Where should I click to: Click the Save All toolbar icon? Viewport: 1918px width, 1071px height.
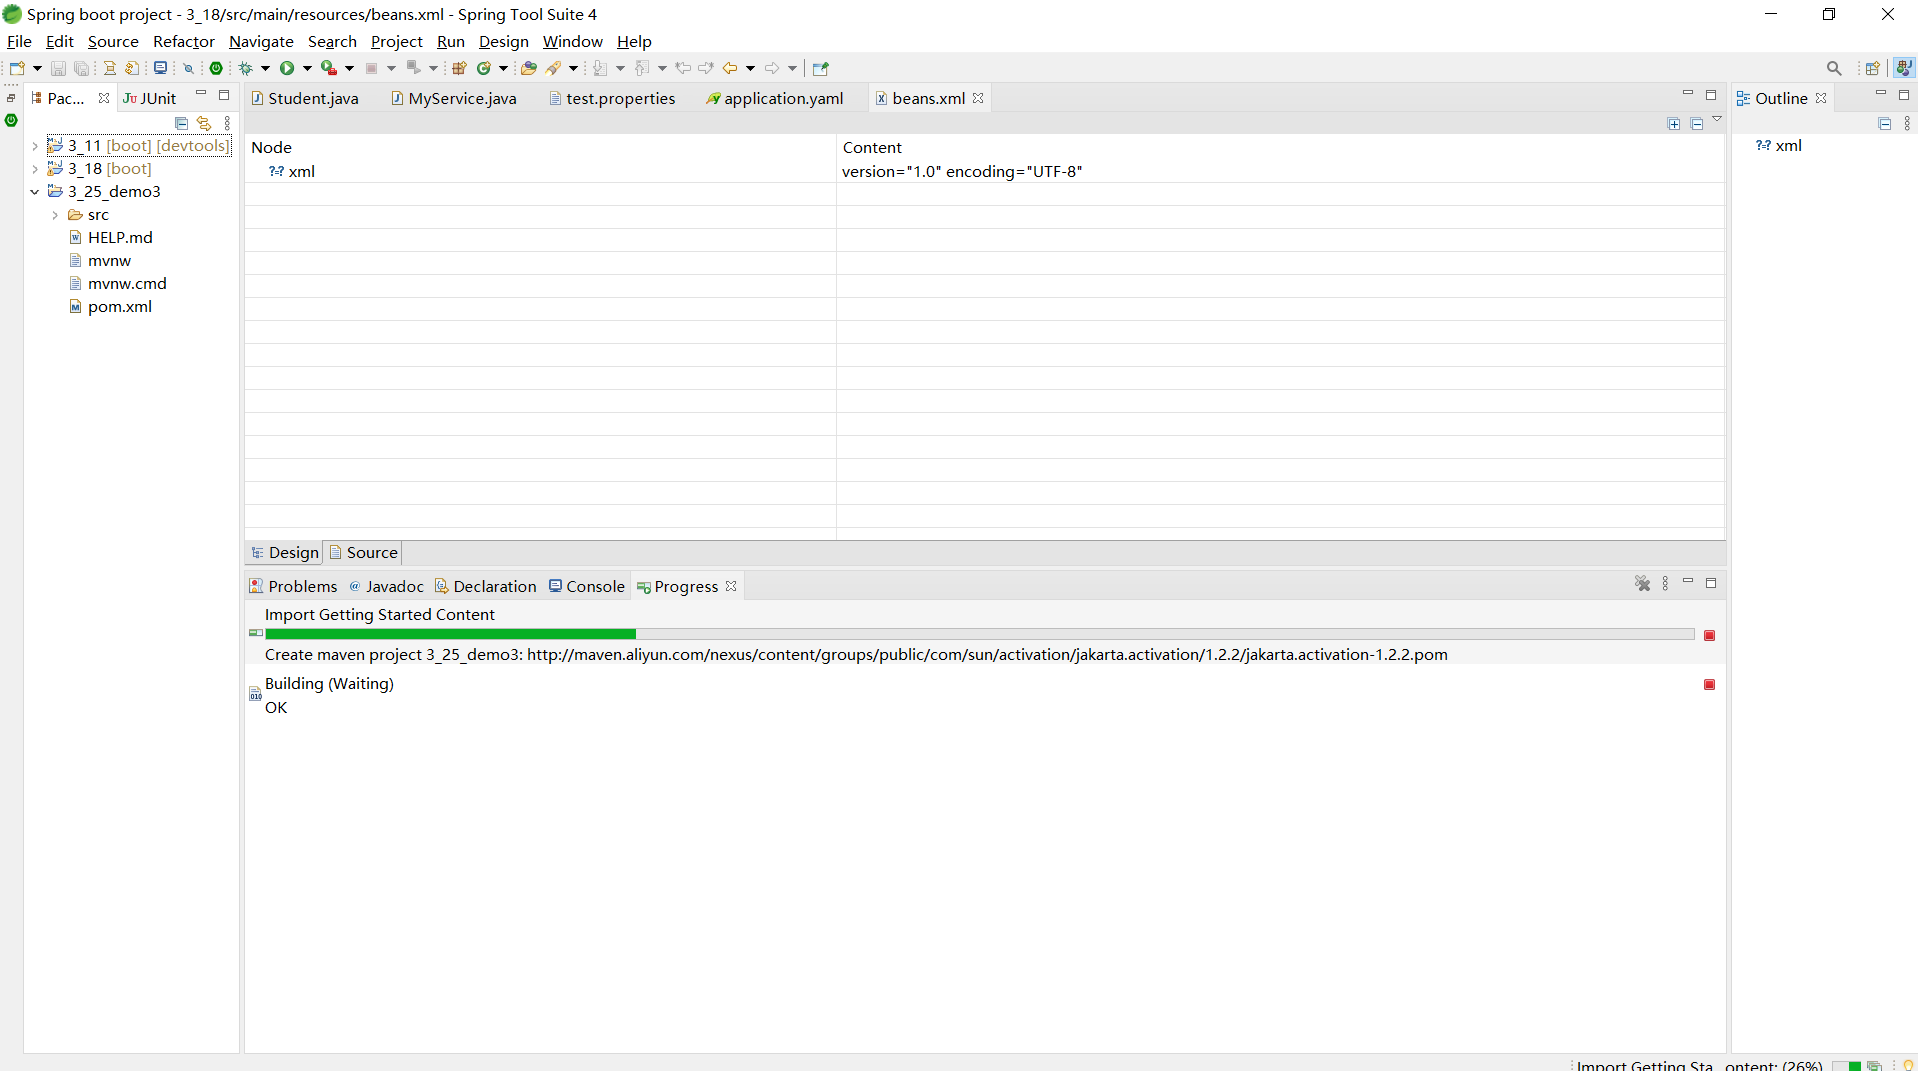click(82, 68)
